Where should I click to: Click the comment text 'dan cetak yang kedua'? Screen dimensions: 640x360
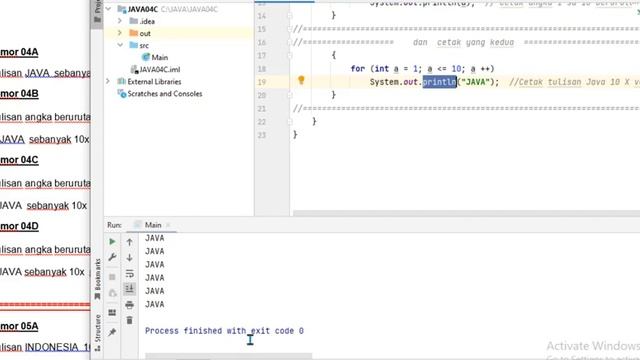[463, 42]
